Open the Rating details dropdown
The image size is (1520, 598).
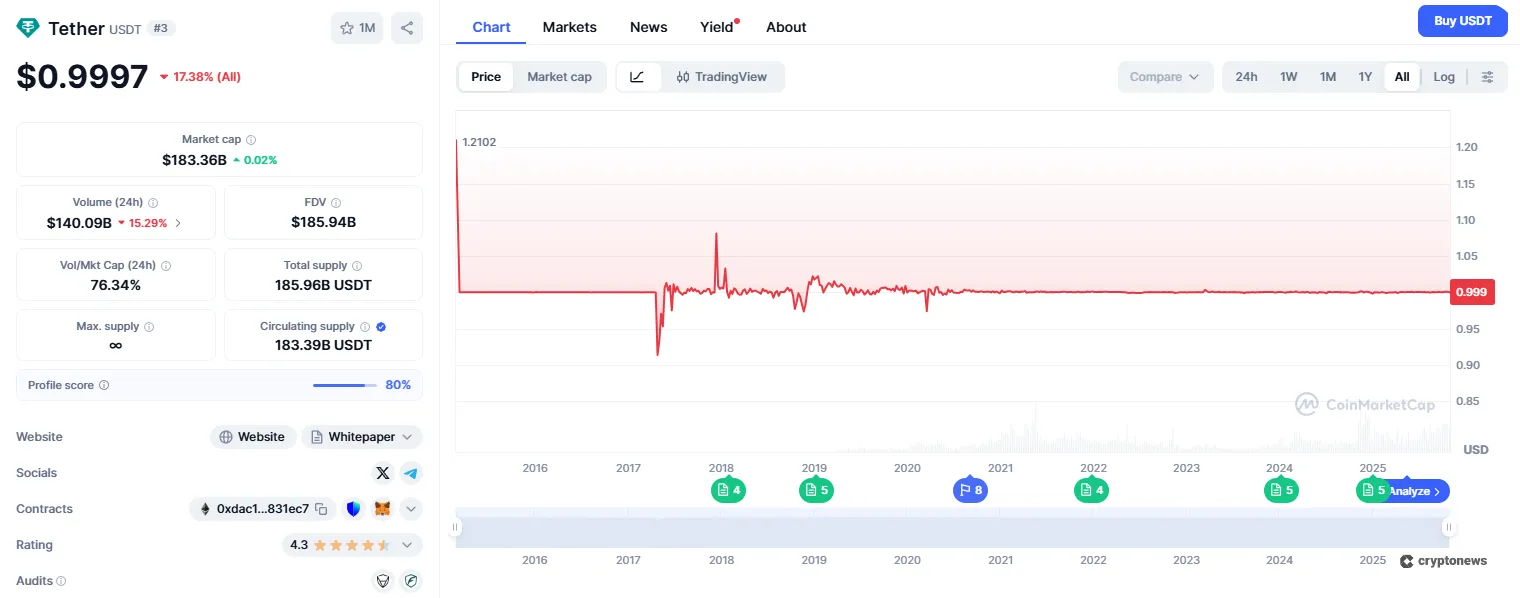click(406, 545)
